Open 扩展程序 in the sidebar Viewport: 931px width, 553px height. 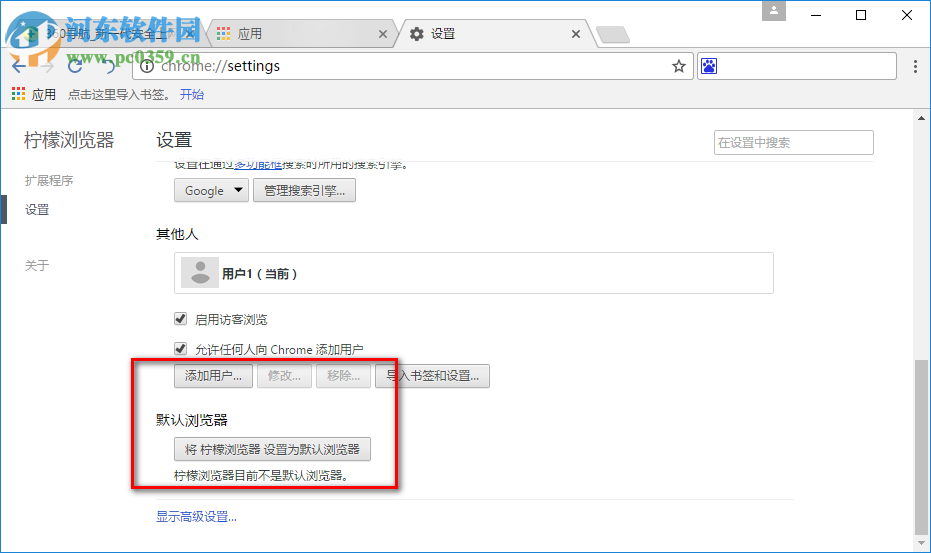[x=49, y=181]
